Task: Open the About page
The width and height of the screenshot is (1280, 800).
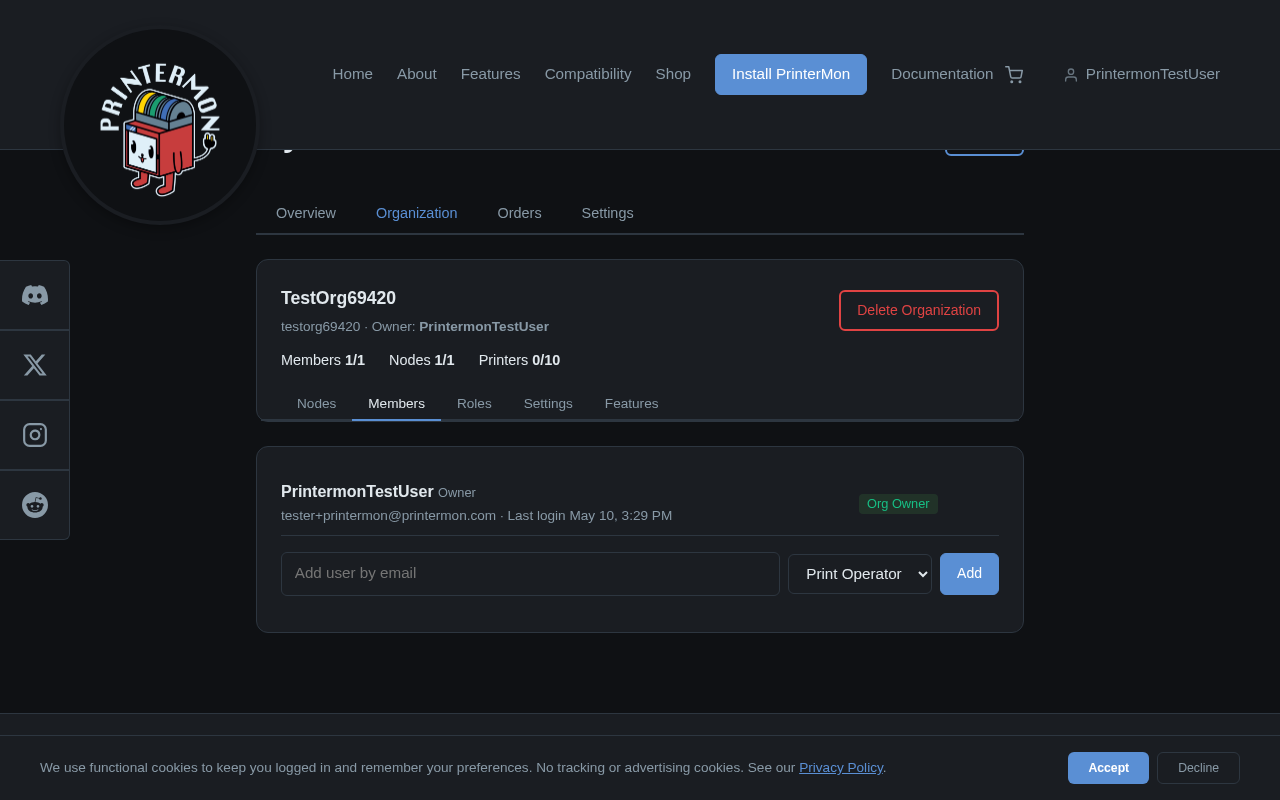Action: 417,74
